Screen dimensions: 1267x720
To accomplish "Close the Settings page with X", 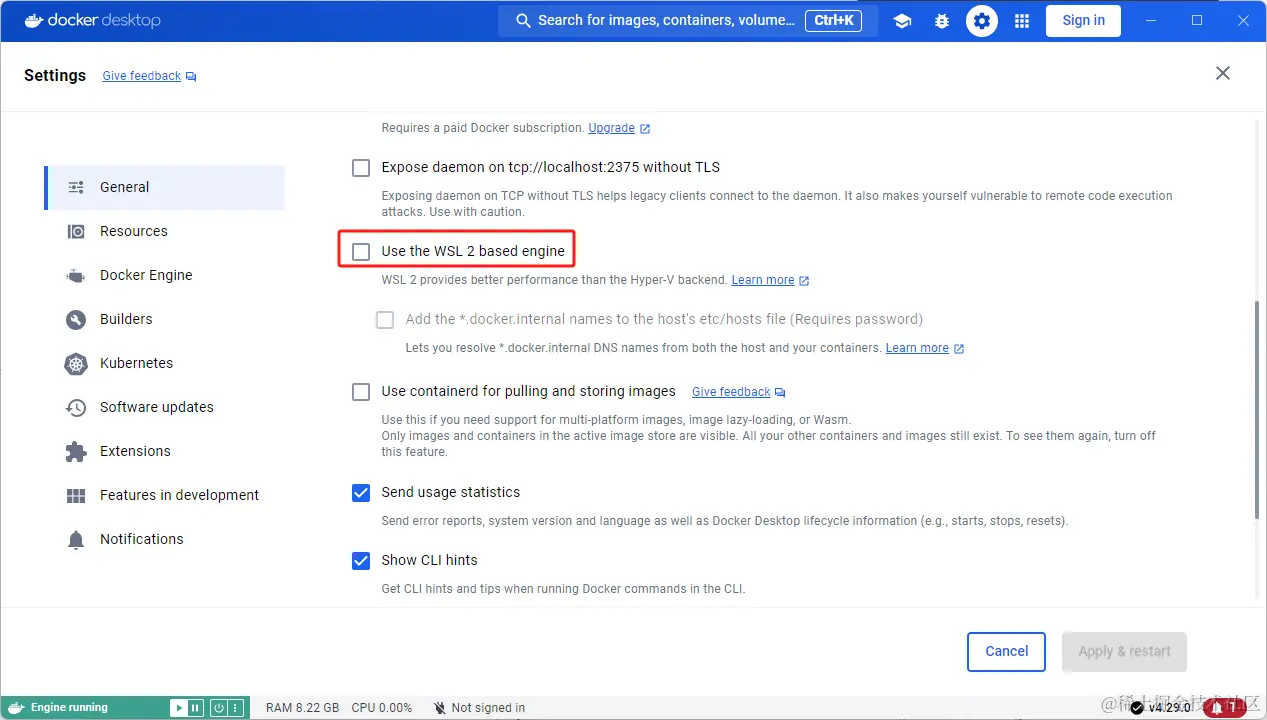I will coord(1223,73).
